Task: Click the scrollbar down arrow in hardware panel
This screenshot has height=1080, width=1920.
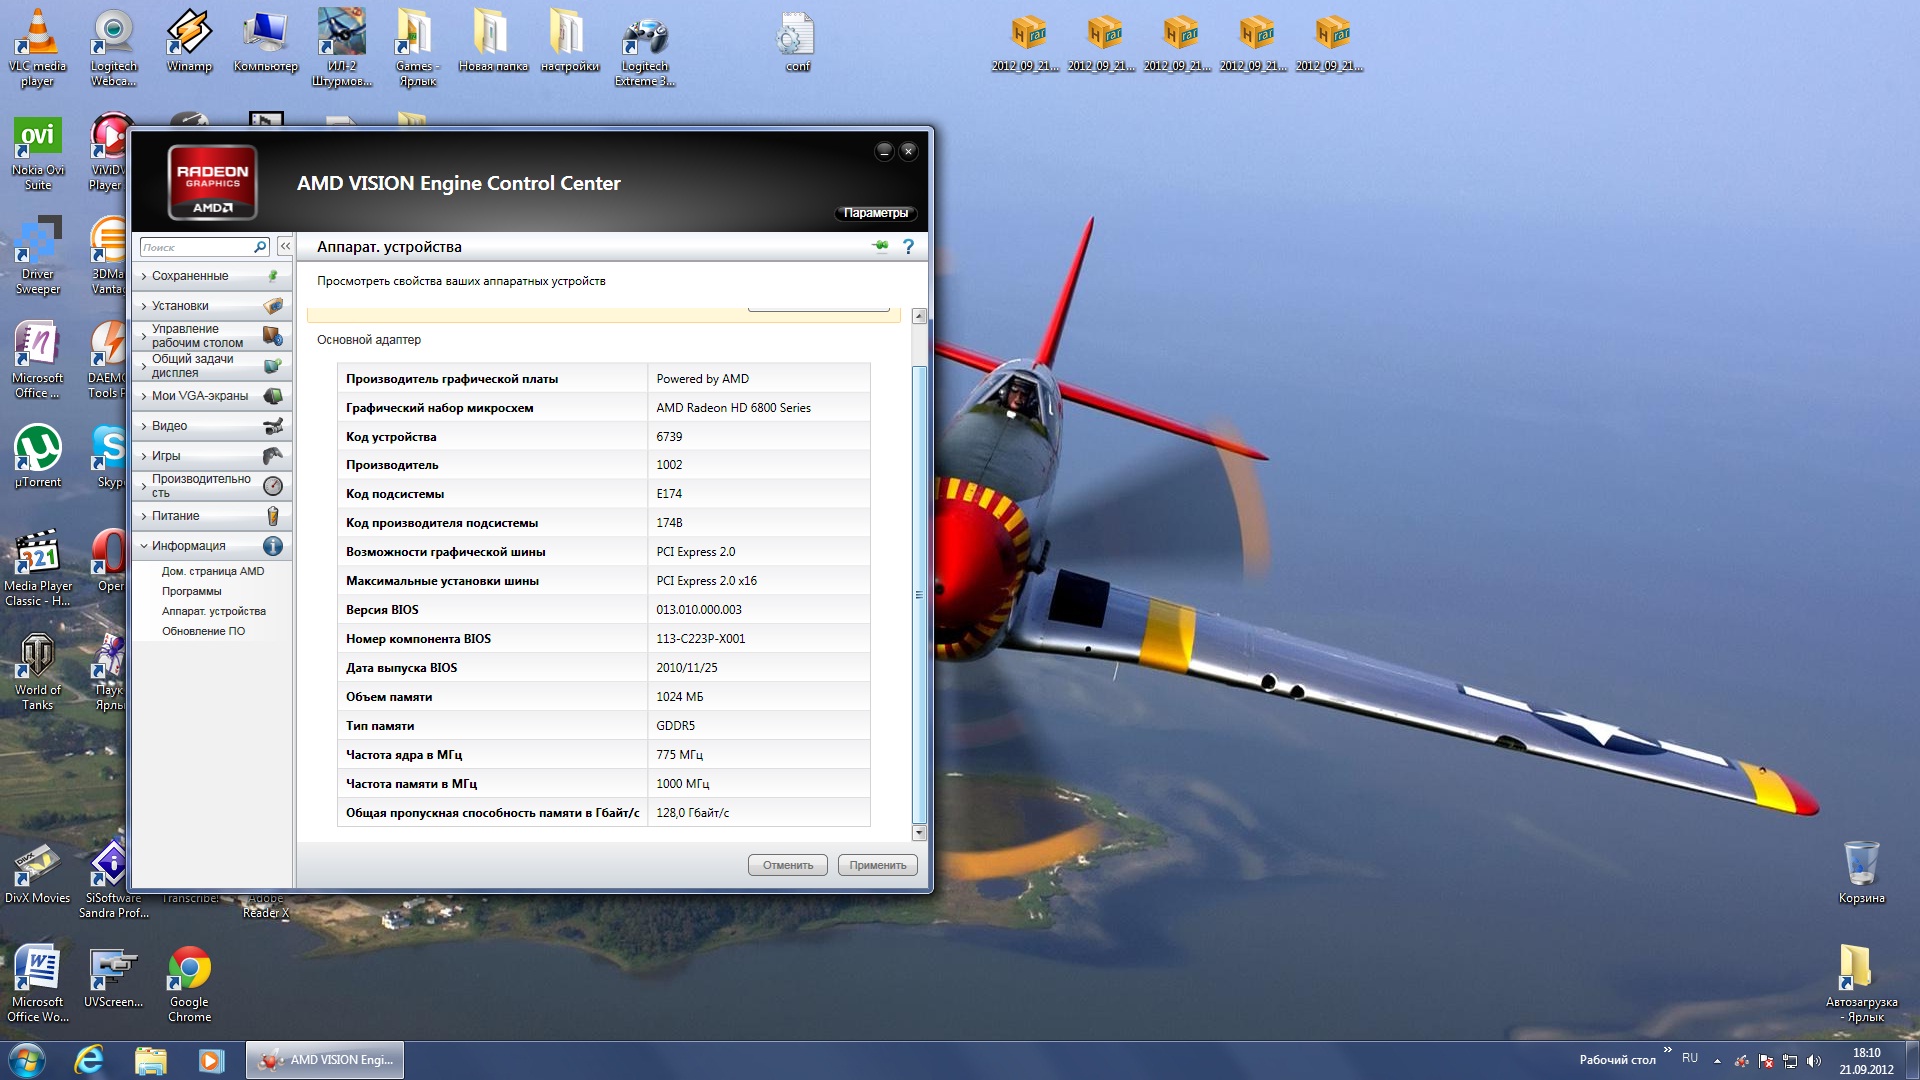Action: (919, 833)
